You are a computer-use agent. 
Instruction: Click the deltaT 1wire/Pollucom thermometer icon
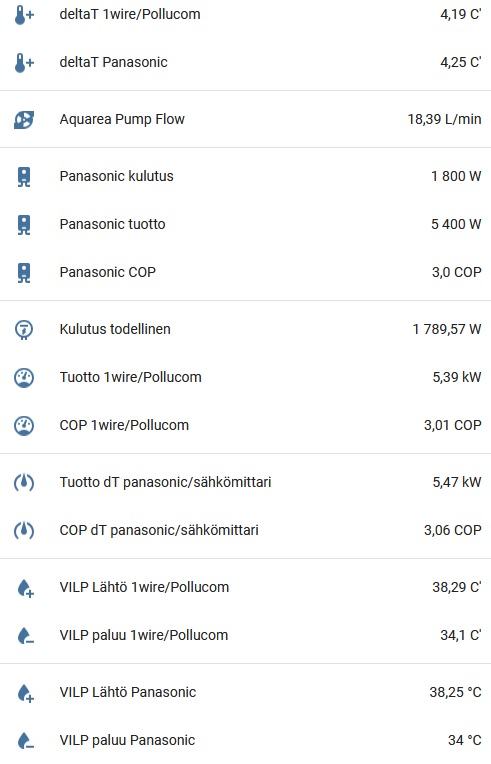click(24, 15)
